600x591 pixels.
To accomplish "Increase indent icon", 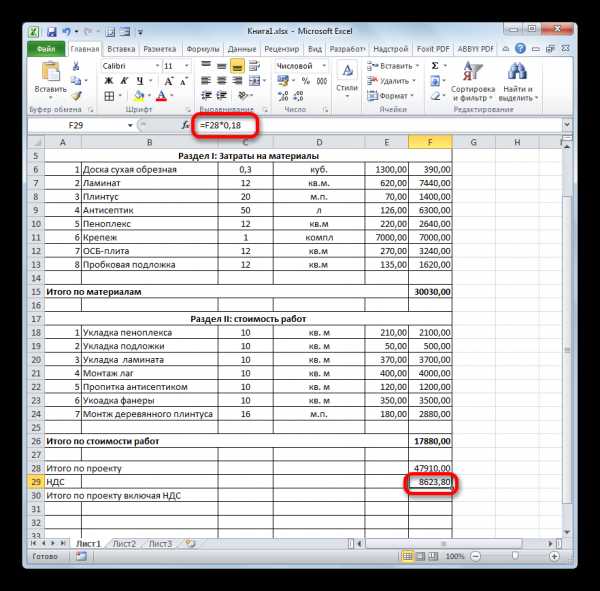I will click(x=222, y=96).
